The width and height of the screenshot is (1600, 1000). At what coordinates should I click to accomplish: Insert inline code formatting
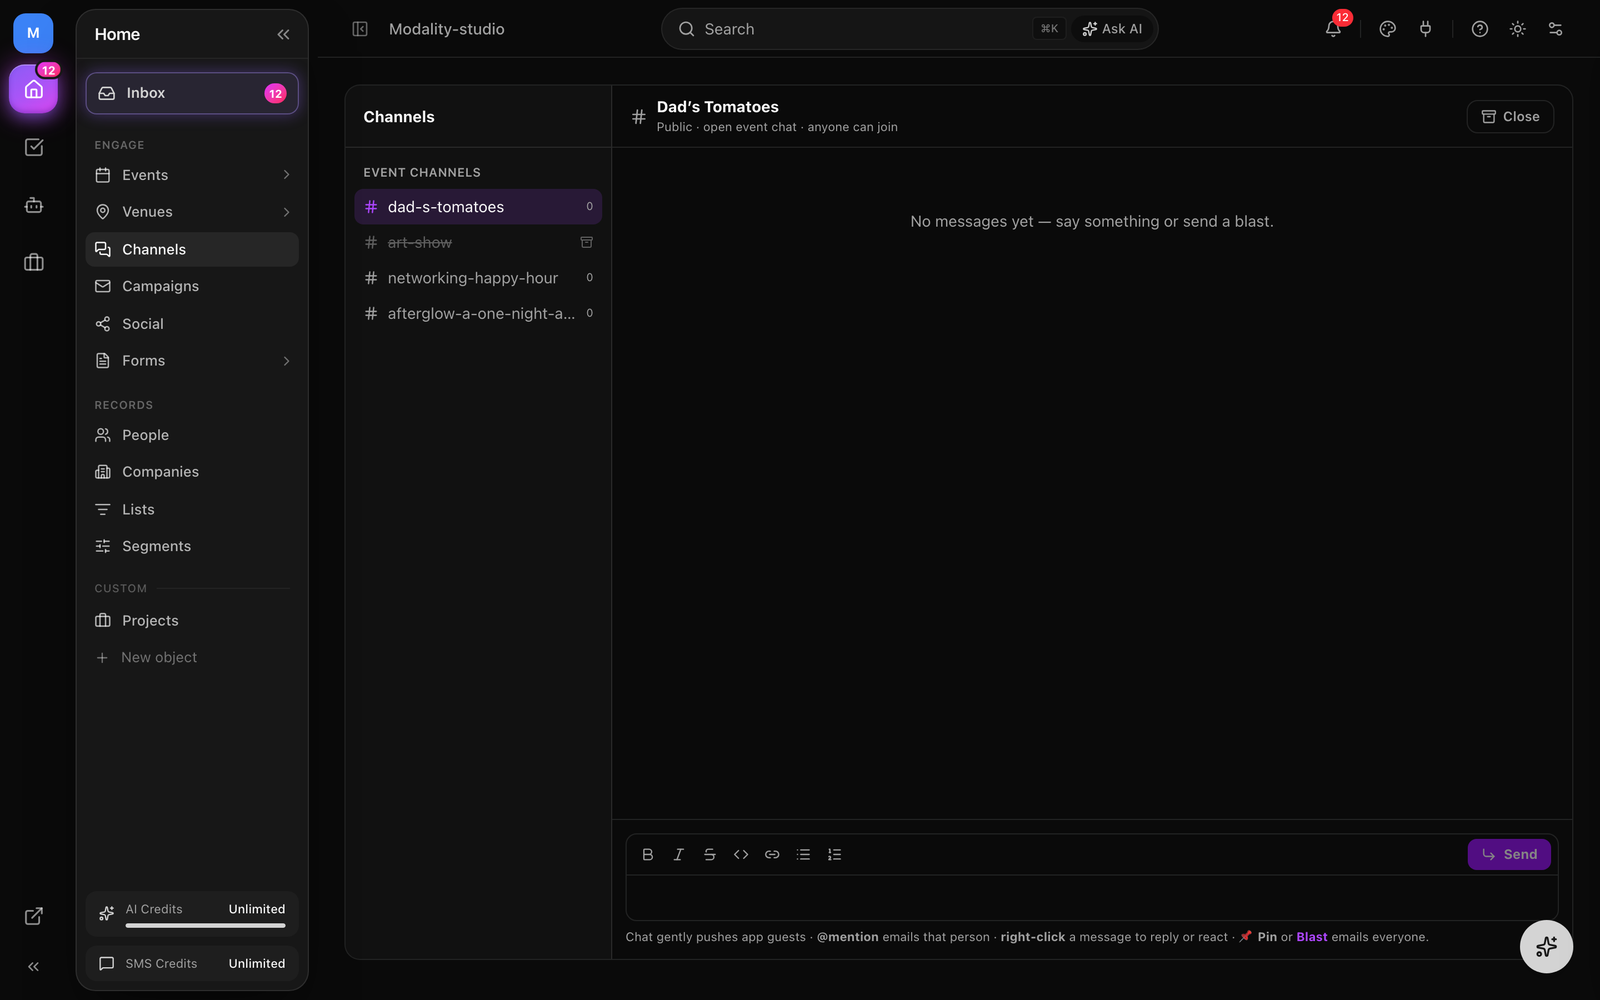tap(741, 854)
